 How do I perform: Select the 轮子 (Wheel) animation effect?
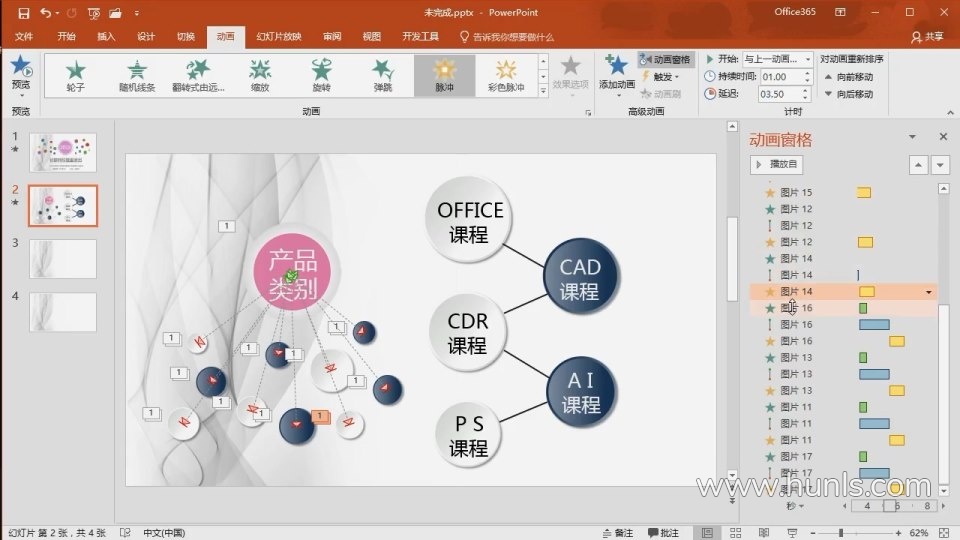point(75,75)
